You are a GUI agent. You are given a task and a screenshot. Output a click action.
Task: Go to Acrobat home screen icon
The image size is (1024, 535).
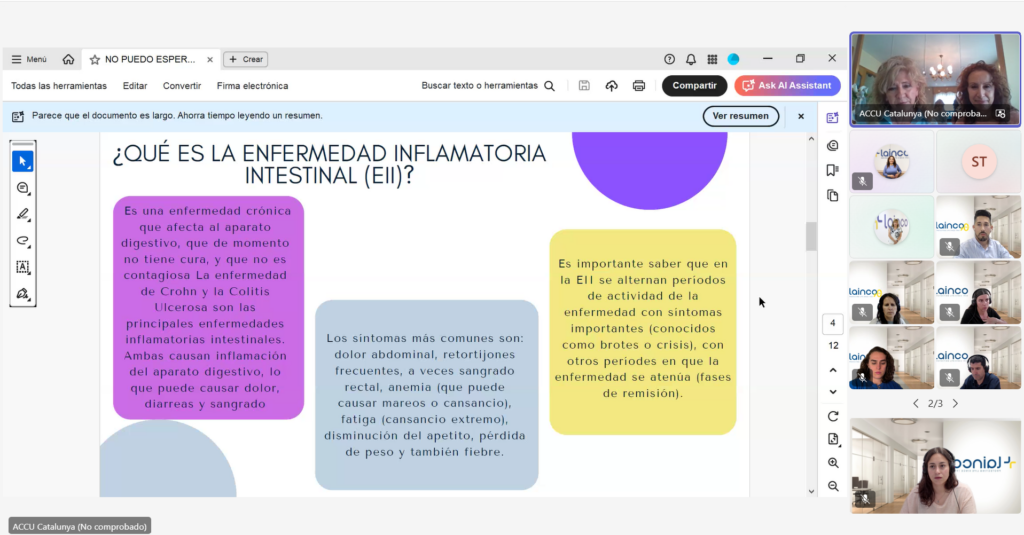[68, 59]
